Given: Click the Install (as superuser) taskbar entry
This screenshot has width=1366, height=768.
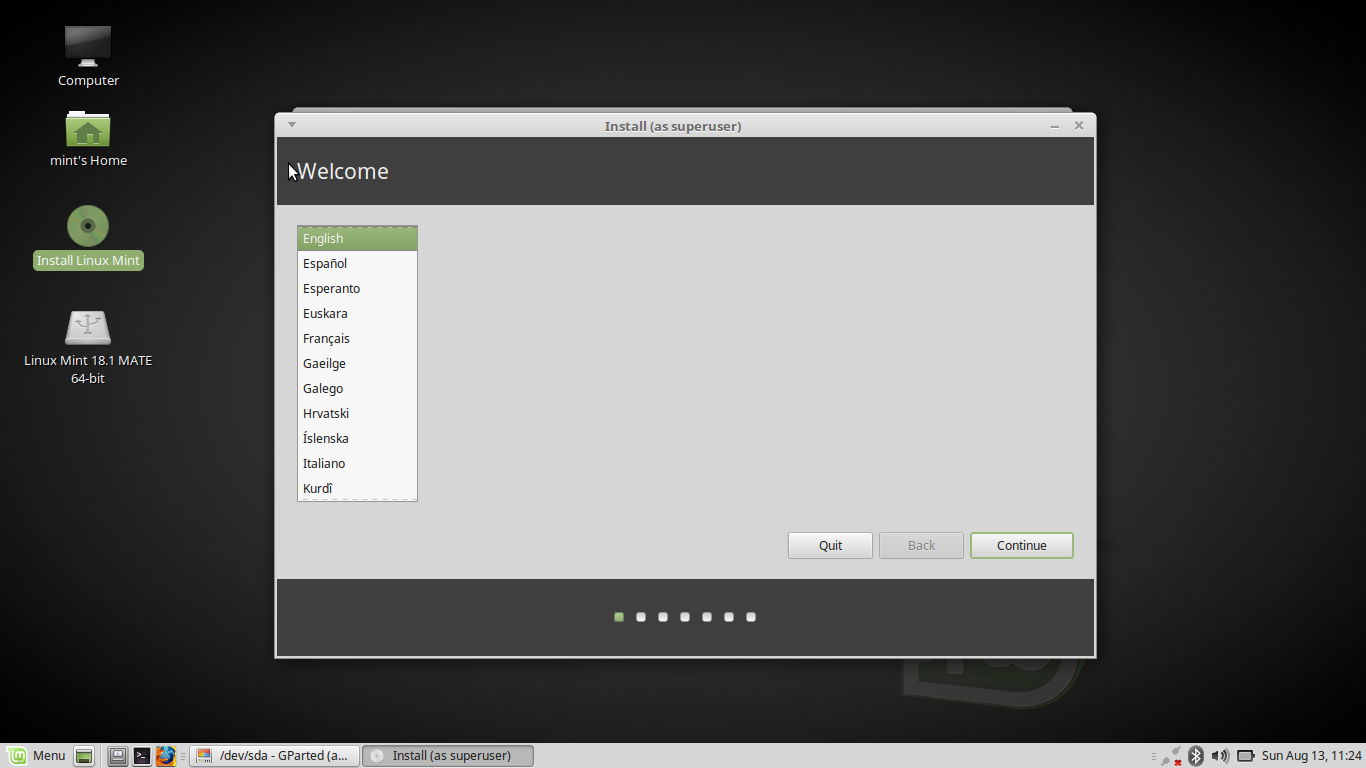Looking at the screenshot, I should point(447,756).
